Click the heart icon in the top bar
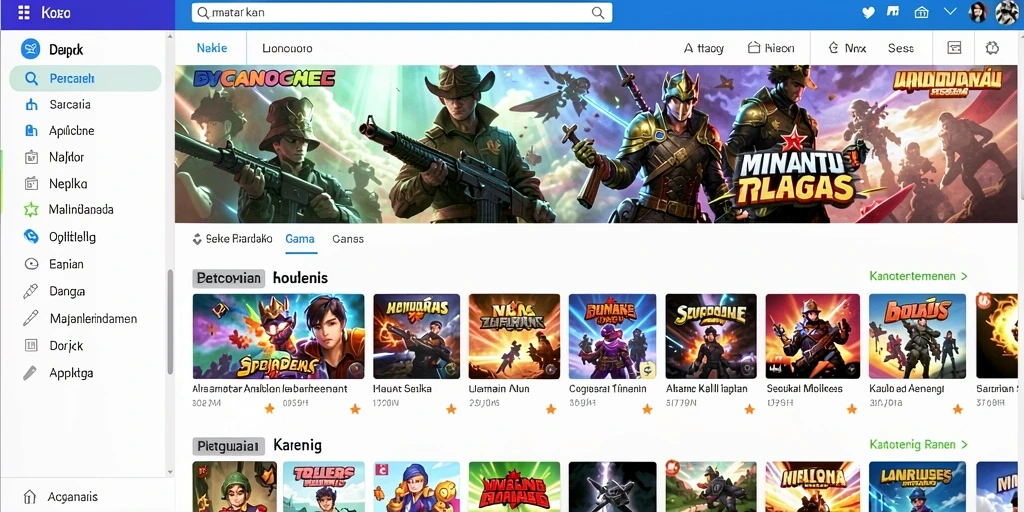Image resolution: width=1024 pixels, height=512 pixels. (868, 12)
